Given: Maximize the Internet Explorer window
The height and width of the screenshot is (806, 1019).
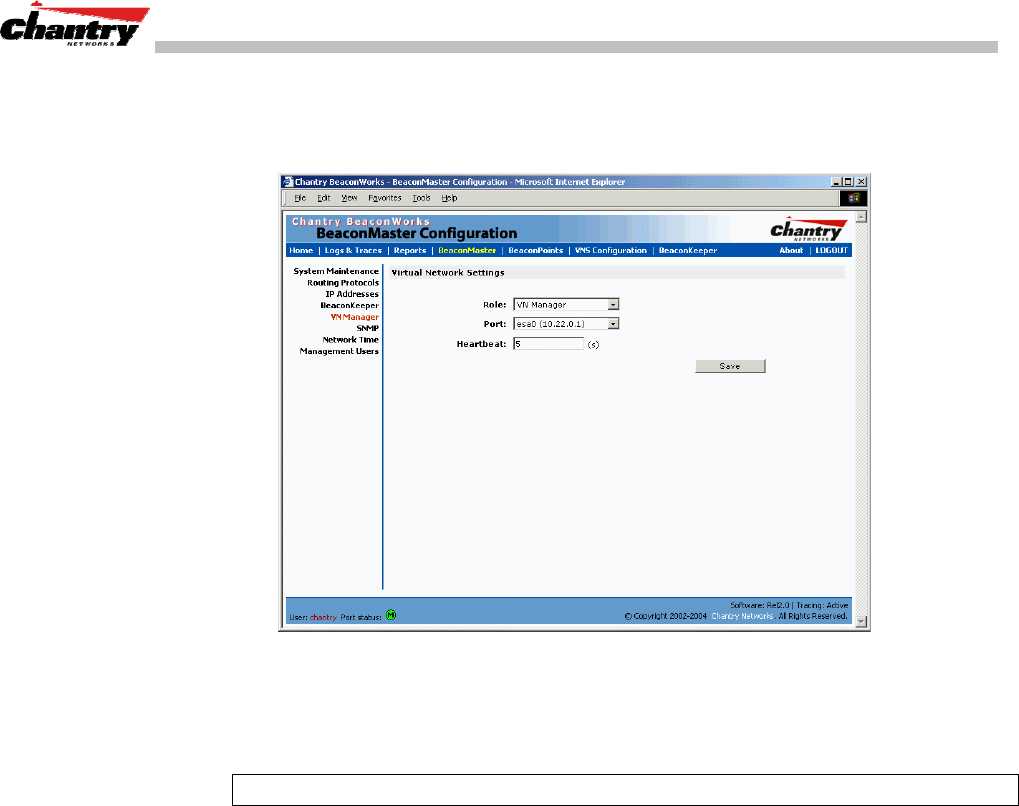Looking at the screenshot, I should coord(847,182).
